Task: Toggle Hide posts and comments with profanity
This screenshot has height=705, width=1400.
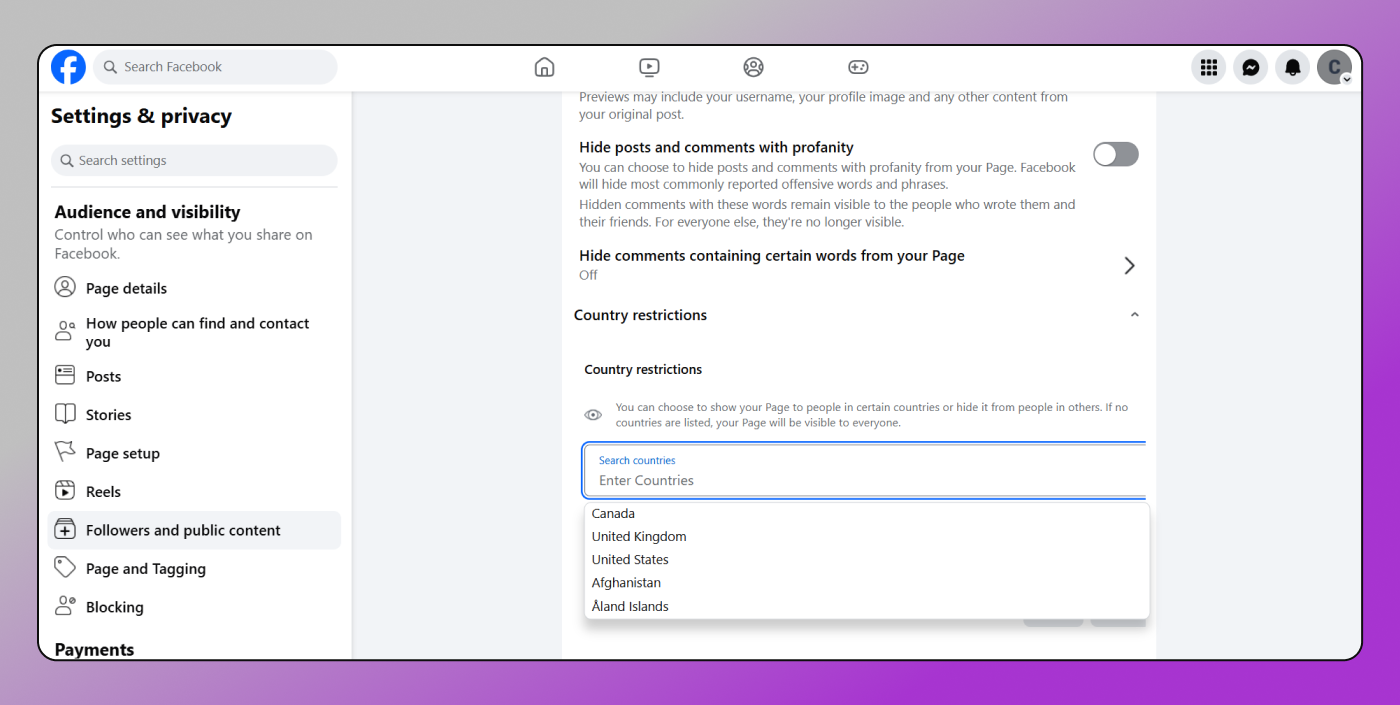Action: pos(1115,153)
